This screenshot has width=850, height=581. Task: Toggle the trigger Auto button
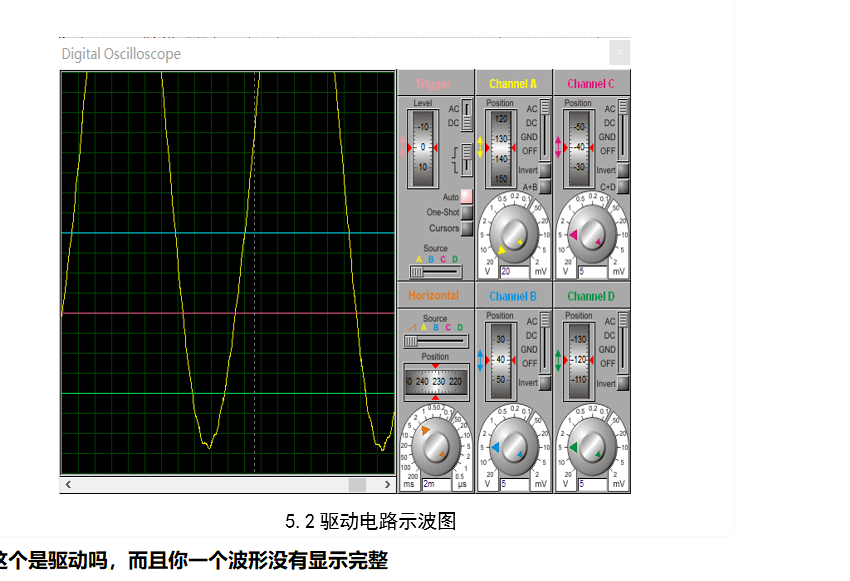466,196
